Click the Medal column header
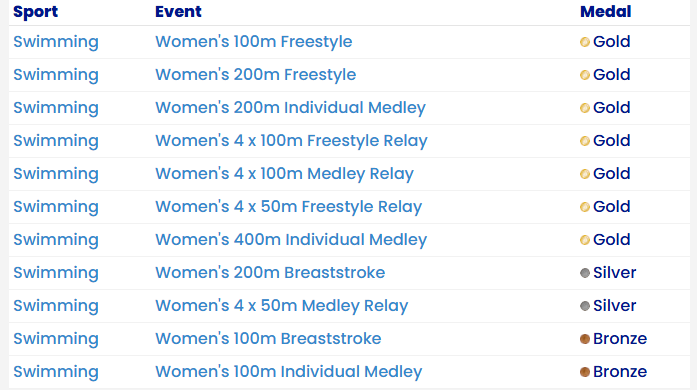The height and width of the screenshot is (390, 697). click(x=605, y=12)
